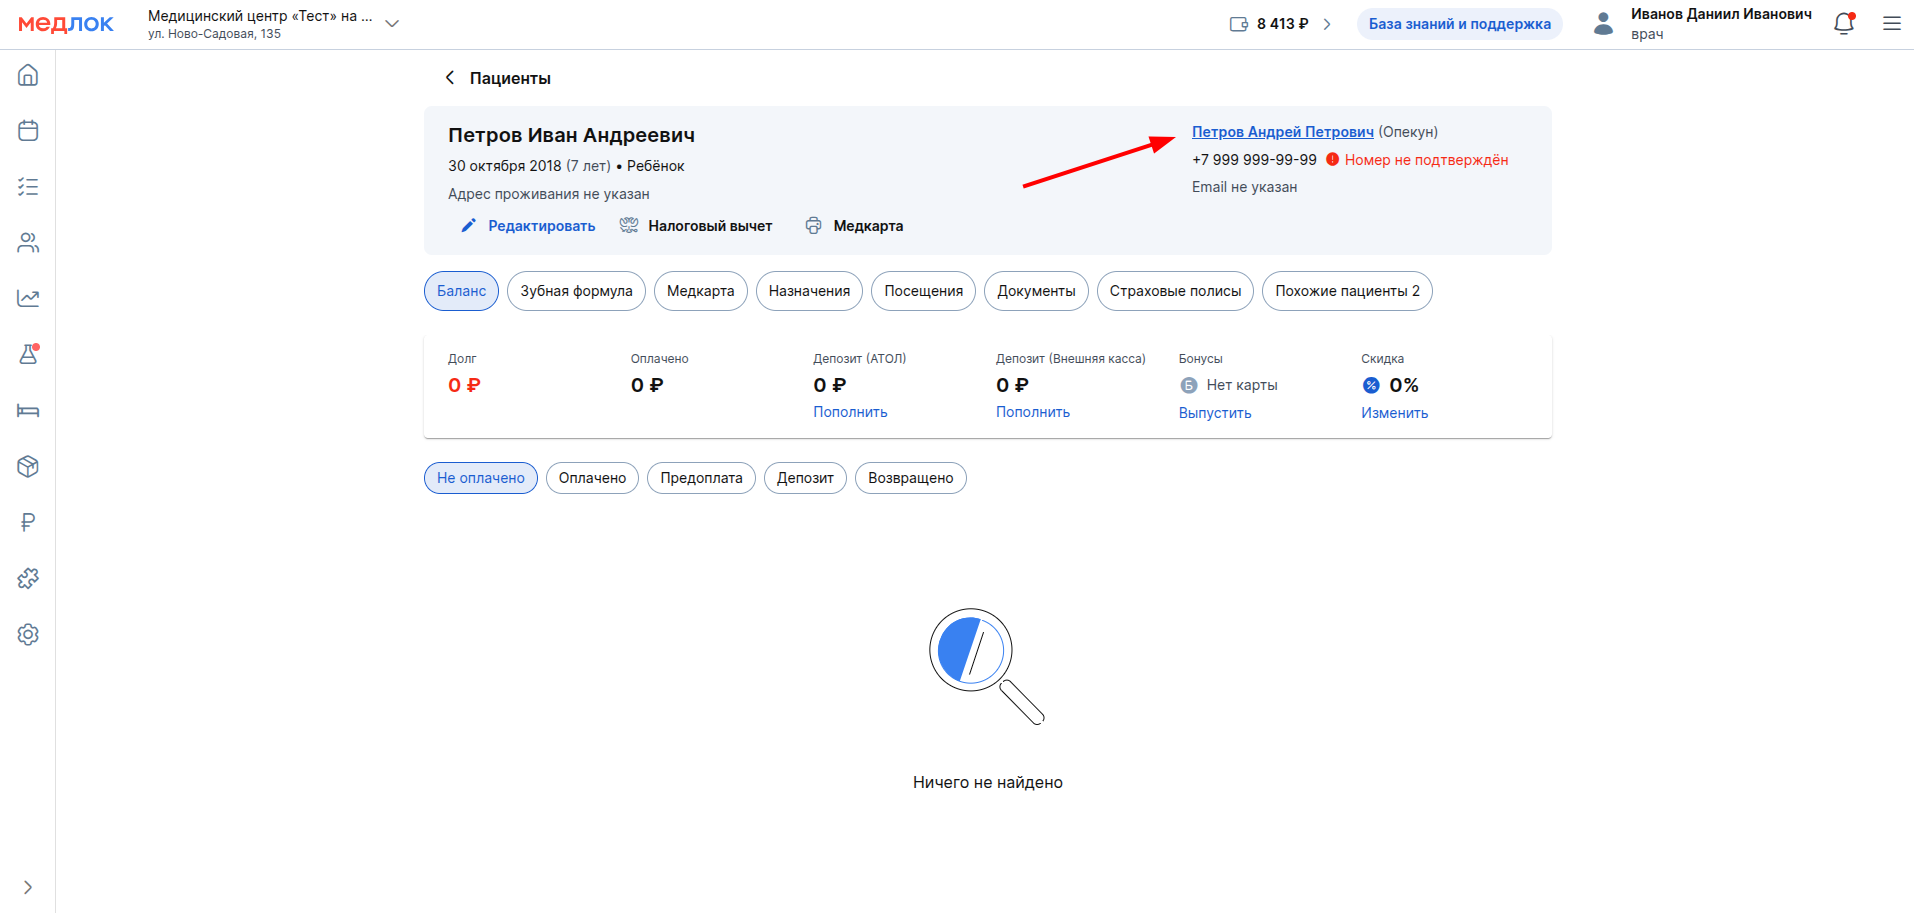This screenshot has width=1914, height=913.
Task: Open the calendar schedule icon
Action: pyautogui.click(x=28, y=131)
